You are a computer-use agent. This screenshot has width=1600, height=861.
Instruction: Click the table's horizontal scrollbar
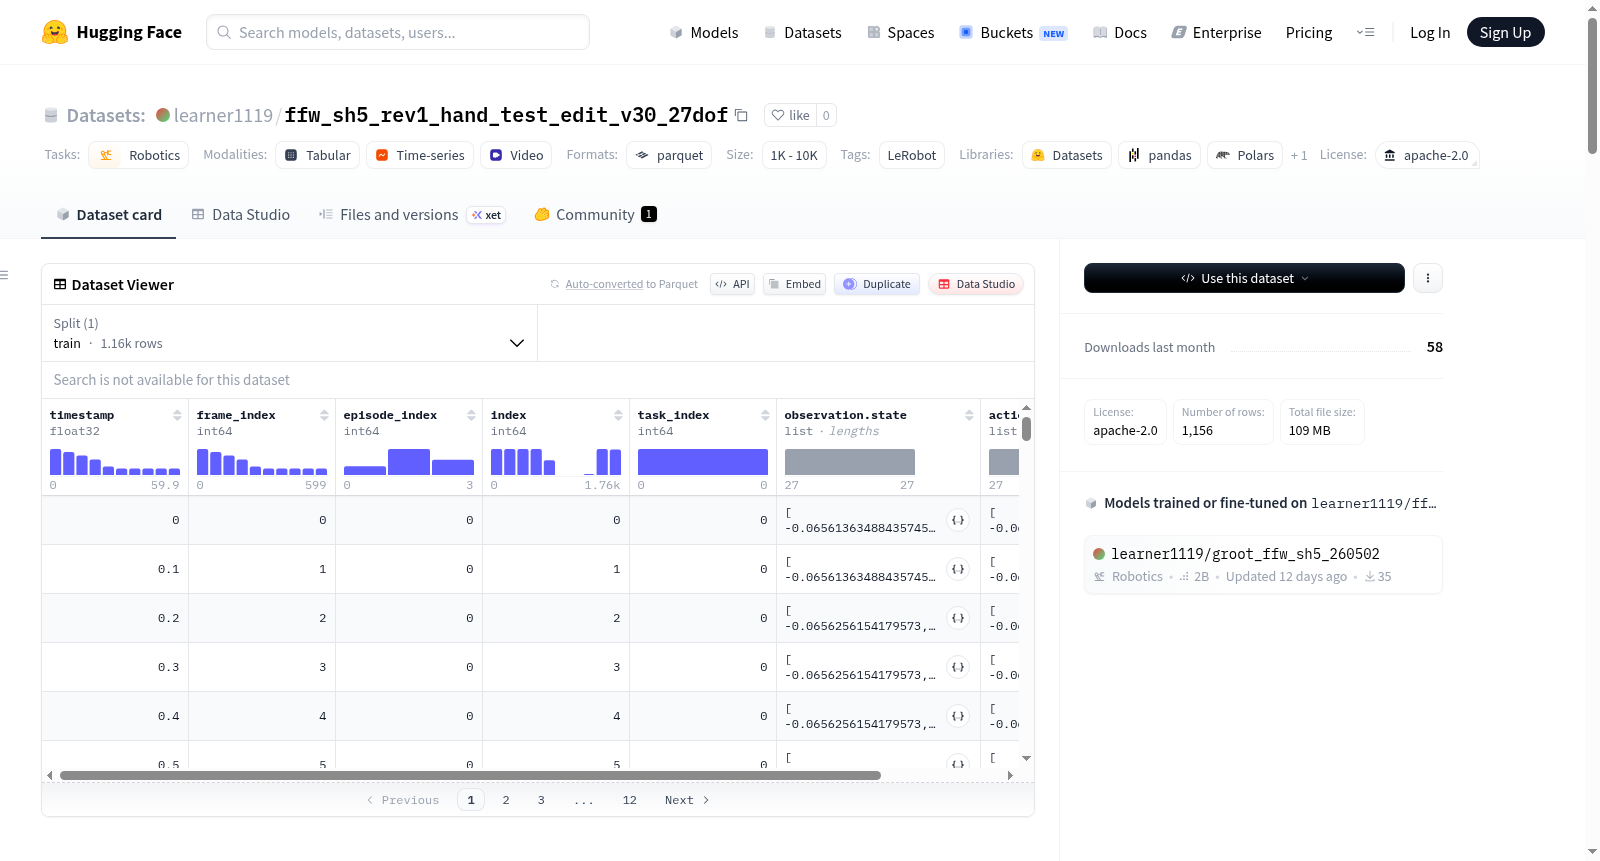coord(470,775)
